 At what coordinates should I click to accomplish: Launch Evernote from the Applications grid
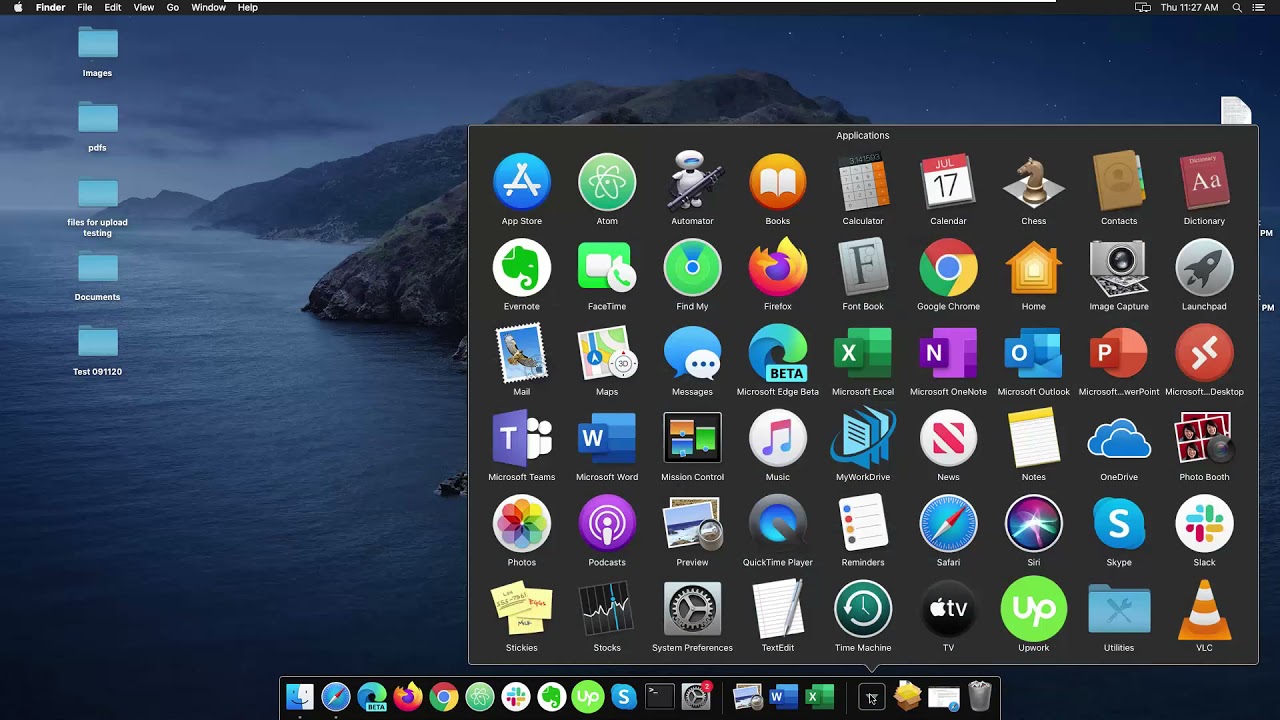coord(522,268)
